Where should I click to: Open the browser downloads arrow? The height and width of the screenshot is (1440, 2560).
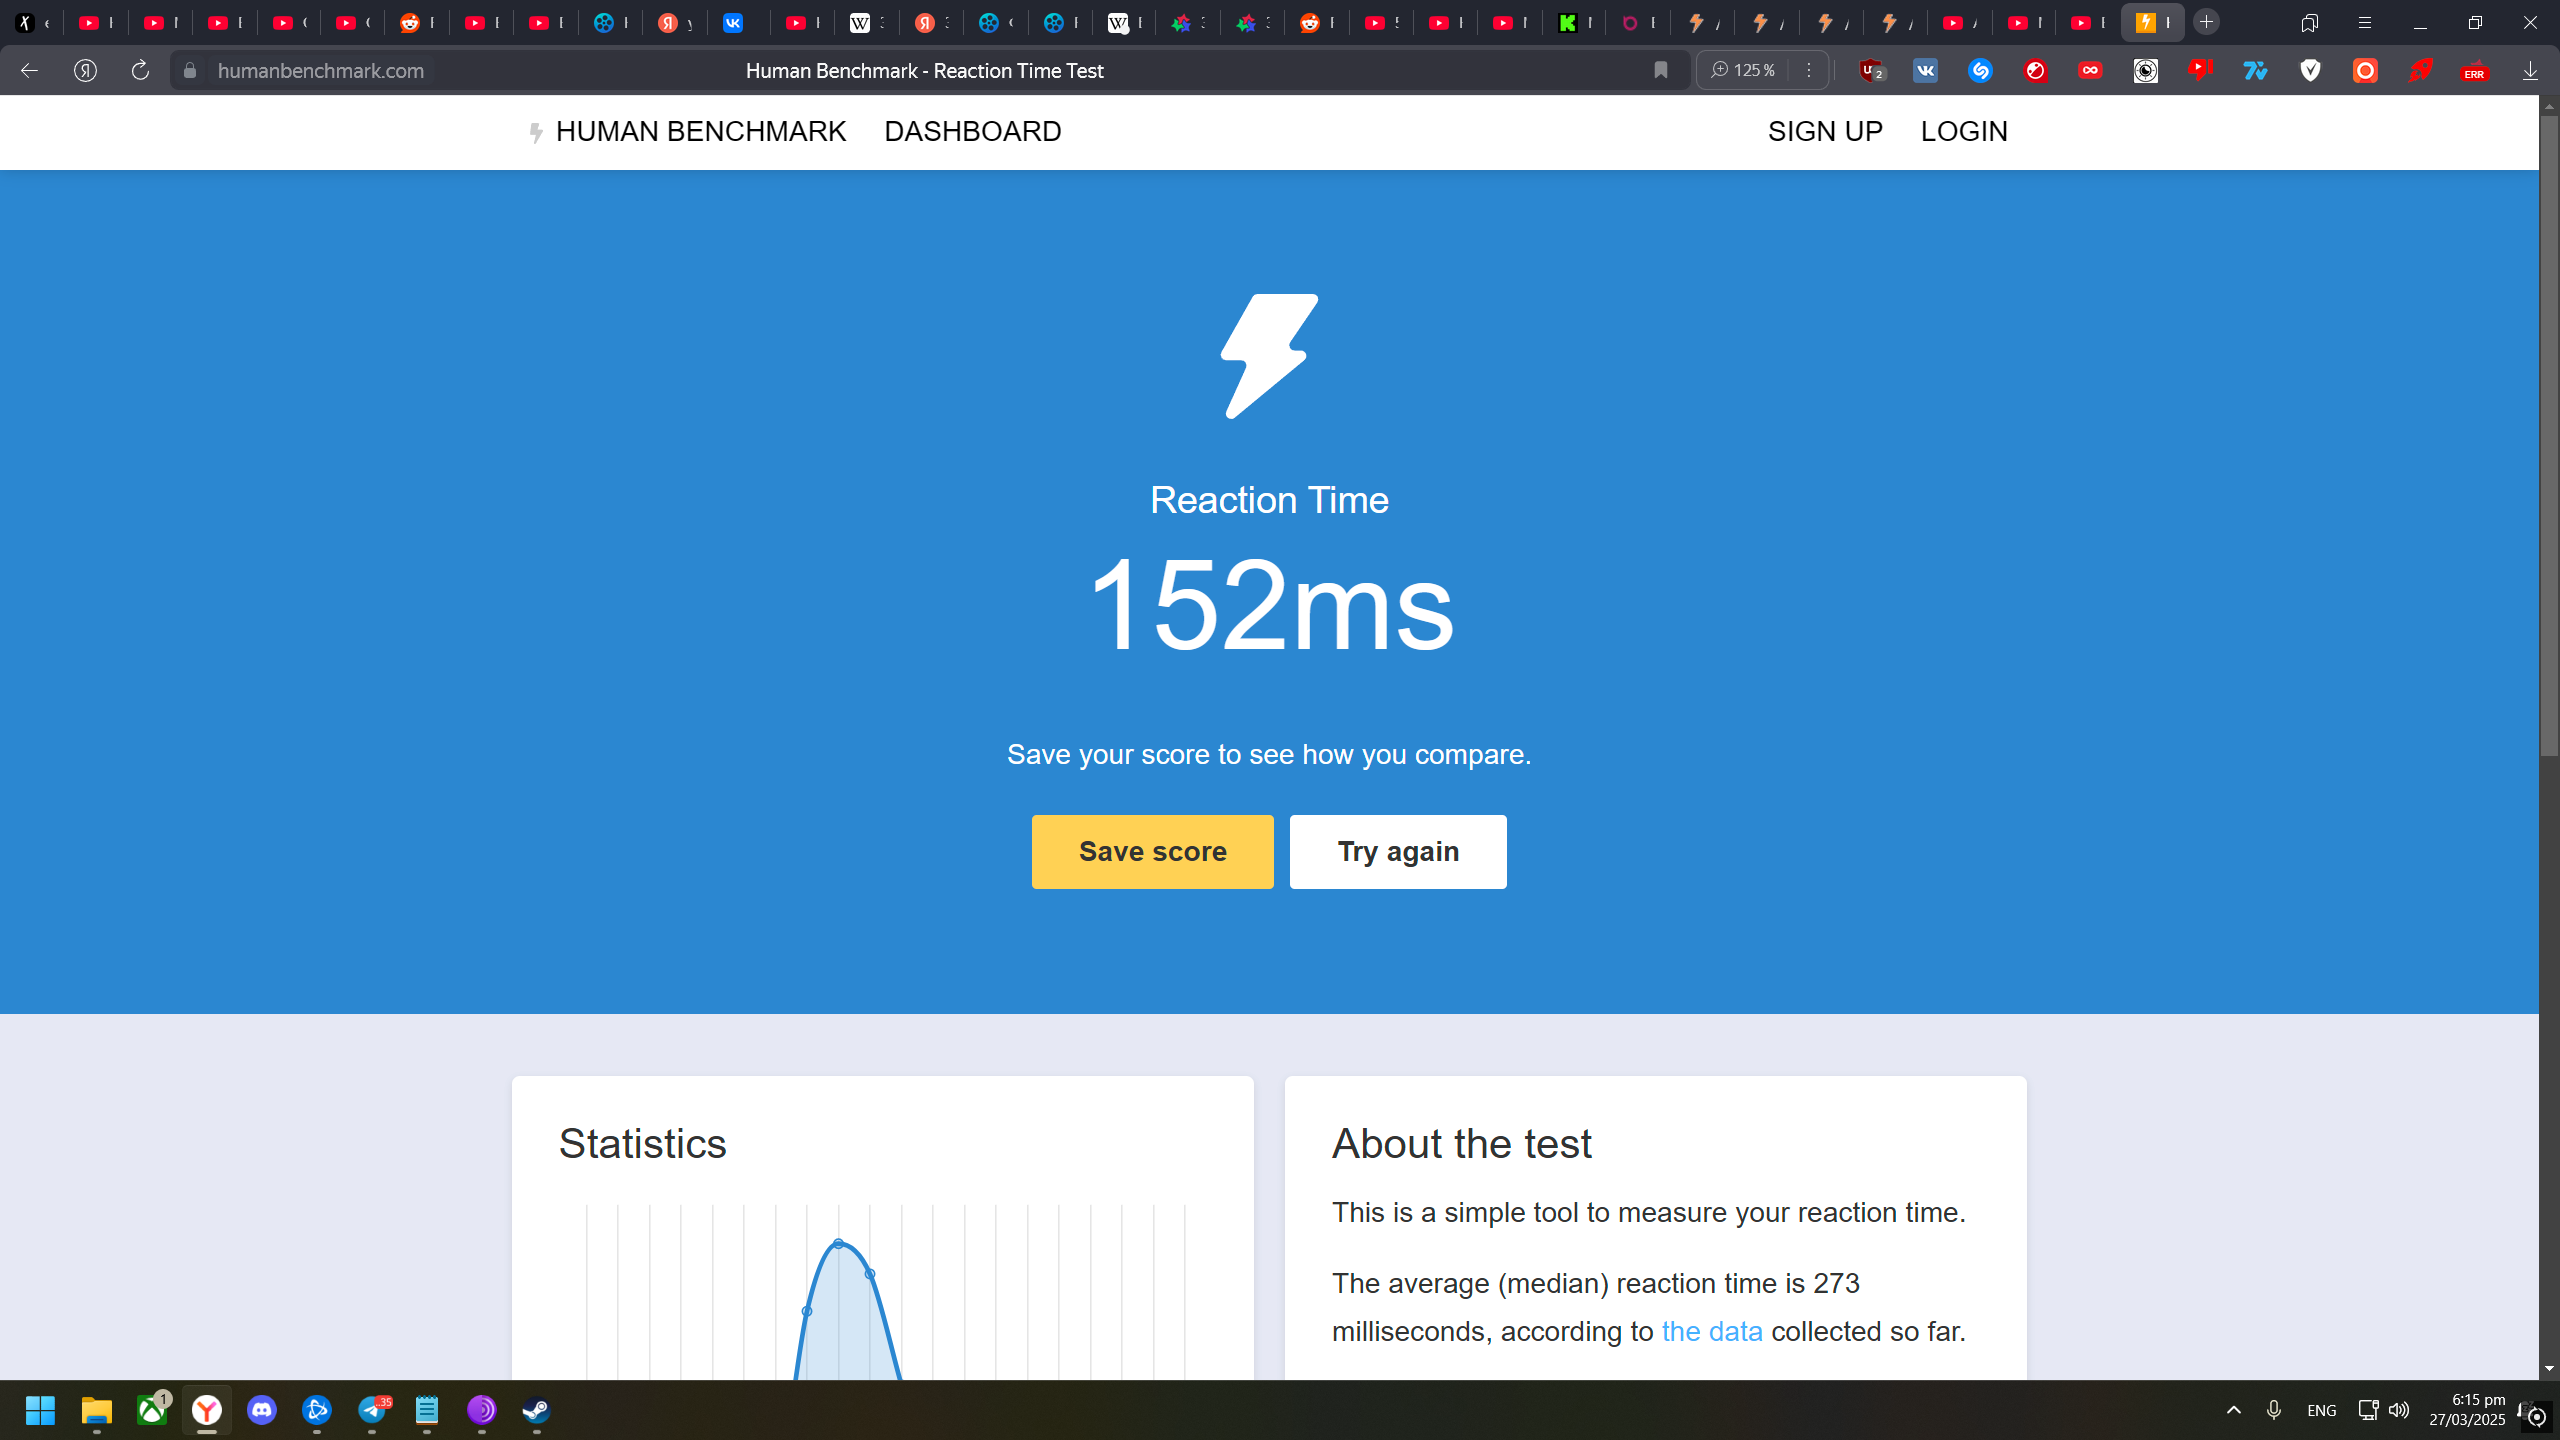pyautogui.click(x=2530, y=70)
